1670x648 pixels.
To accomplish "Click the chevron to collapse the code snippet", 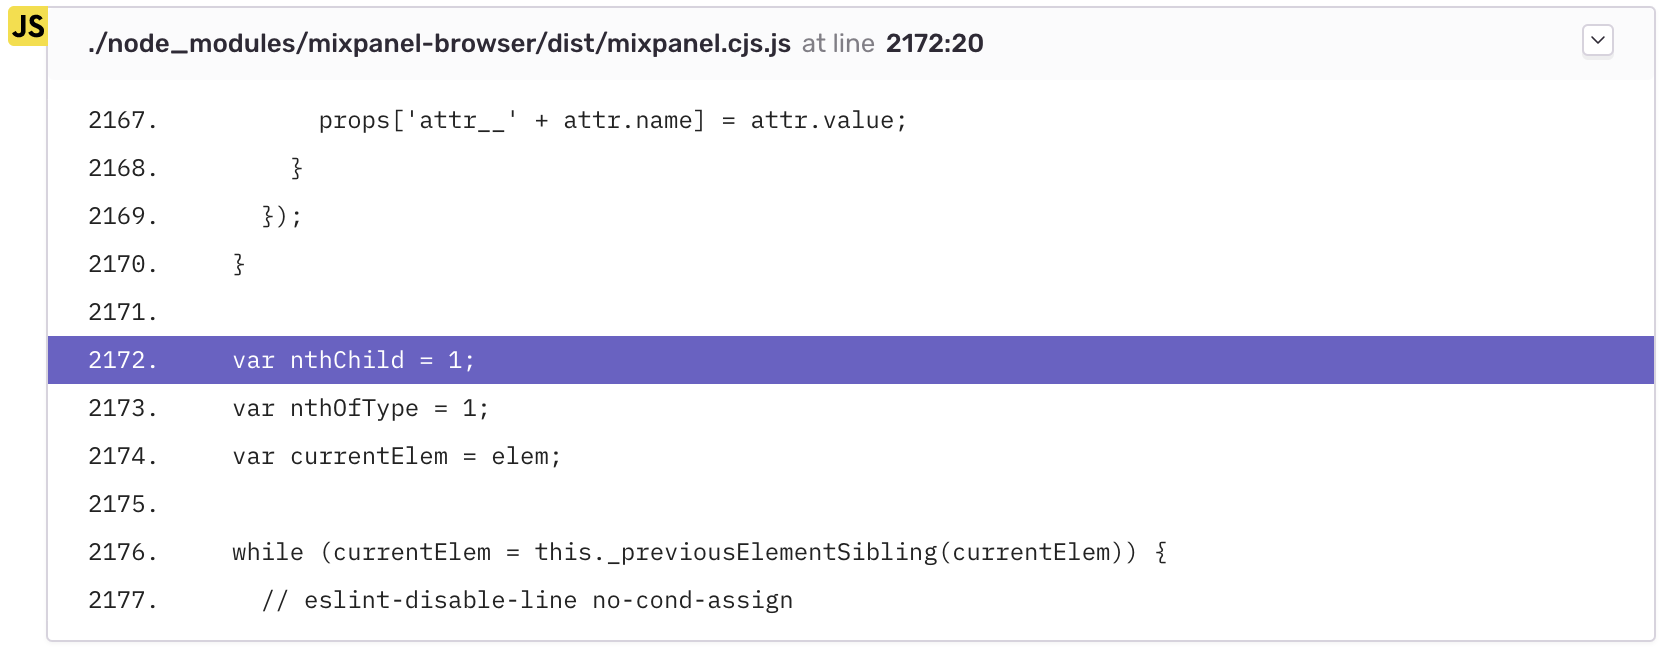I will pyautogui.click(x=1597, y=41).
